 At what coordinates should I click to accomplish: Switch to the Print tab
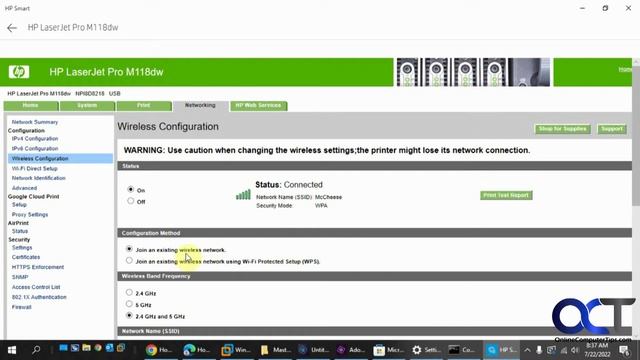[x=144, y=106]
